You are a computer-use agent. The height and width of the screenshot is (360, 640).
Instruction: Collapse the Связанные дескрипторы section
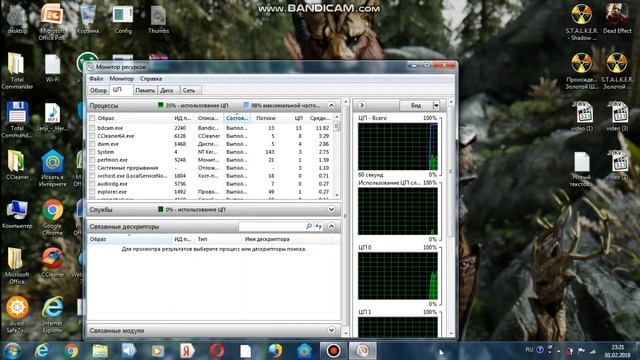(x=331, y=226)
